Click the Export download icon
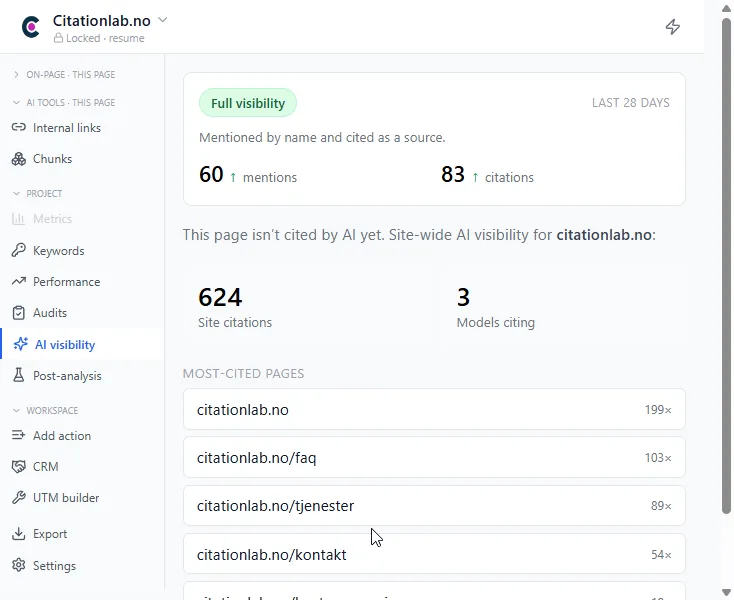Viewport: 734px width, 600px height. click(x=19, y=534)
